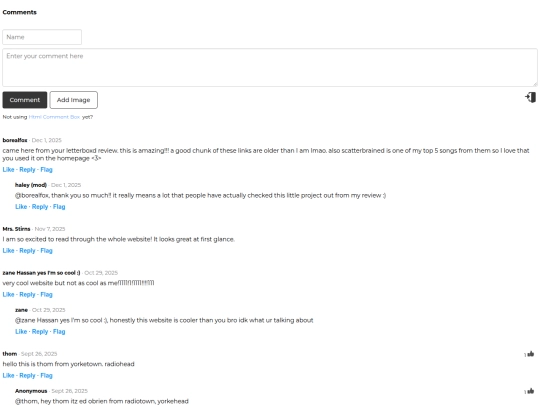Click the Name input field

[42, 37]
